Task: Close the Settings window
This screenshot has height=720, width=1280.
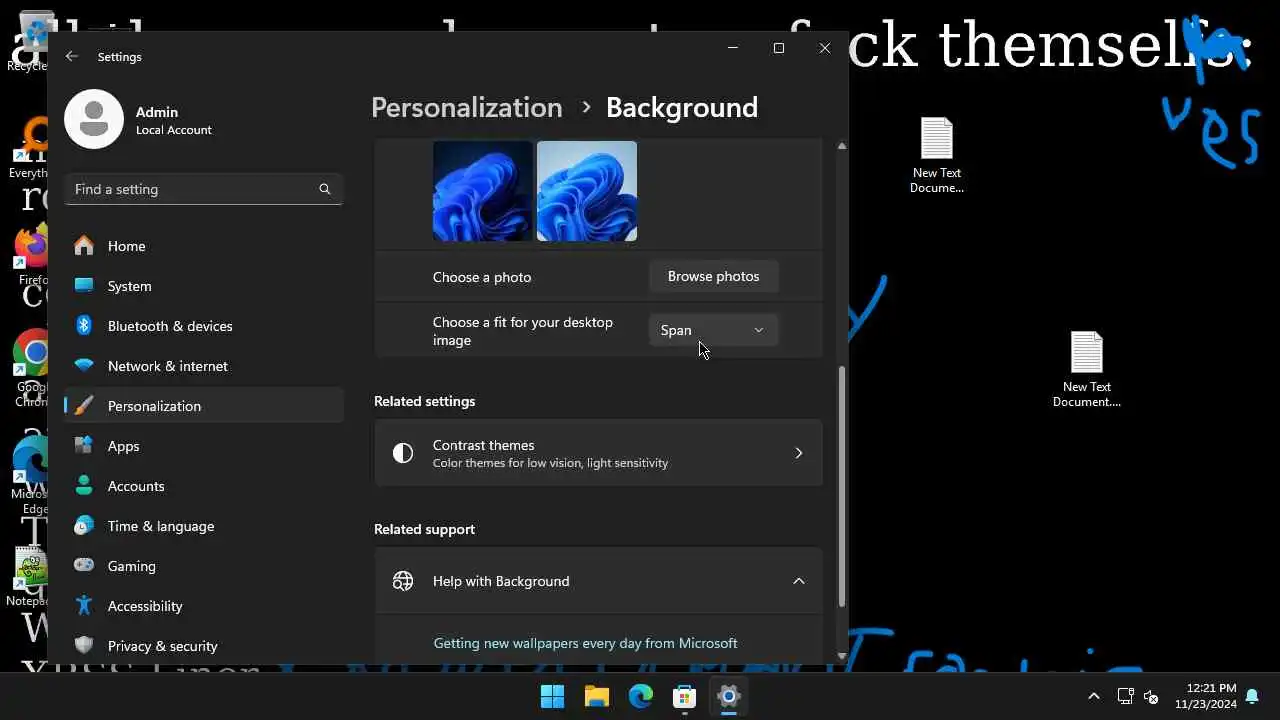Action: [x=825, y=48]
